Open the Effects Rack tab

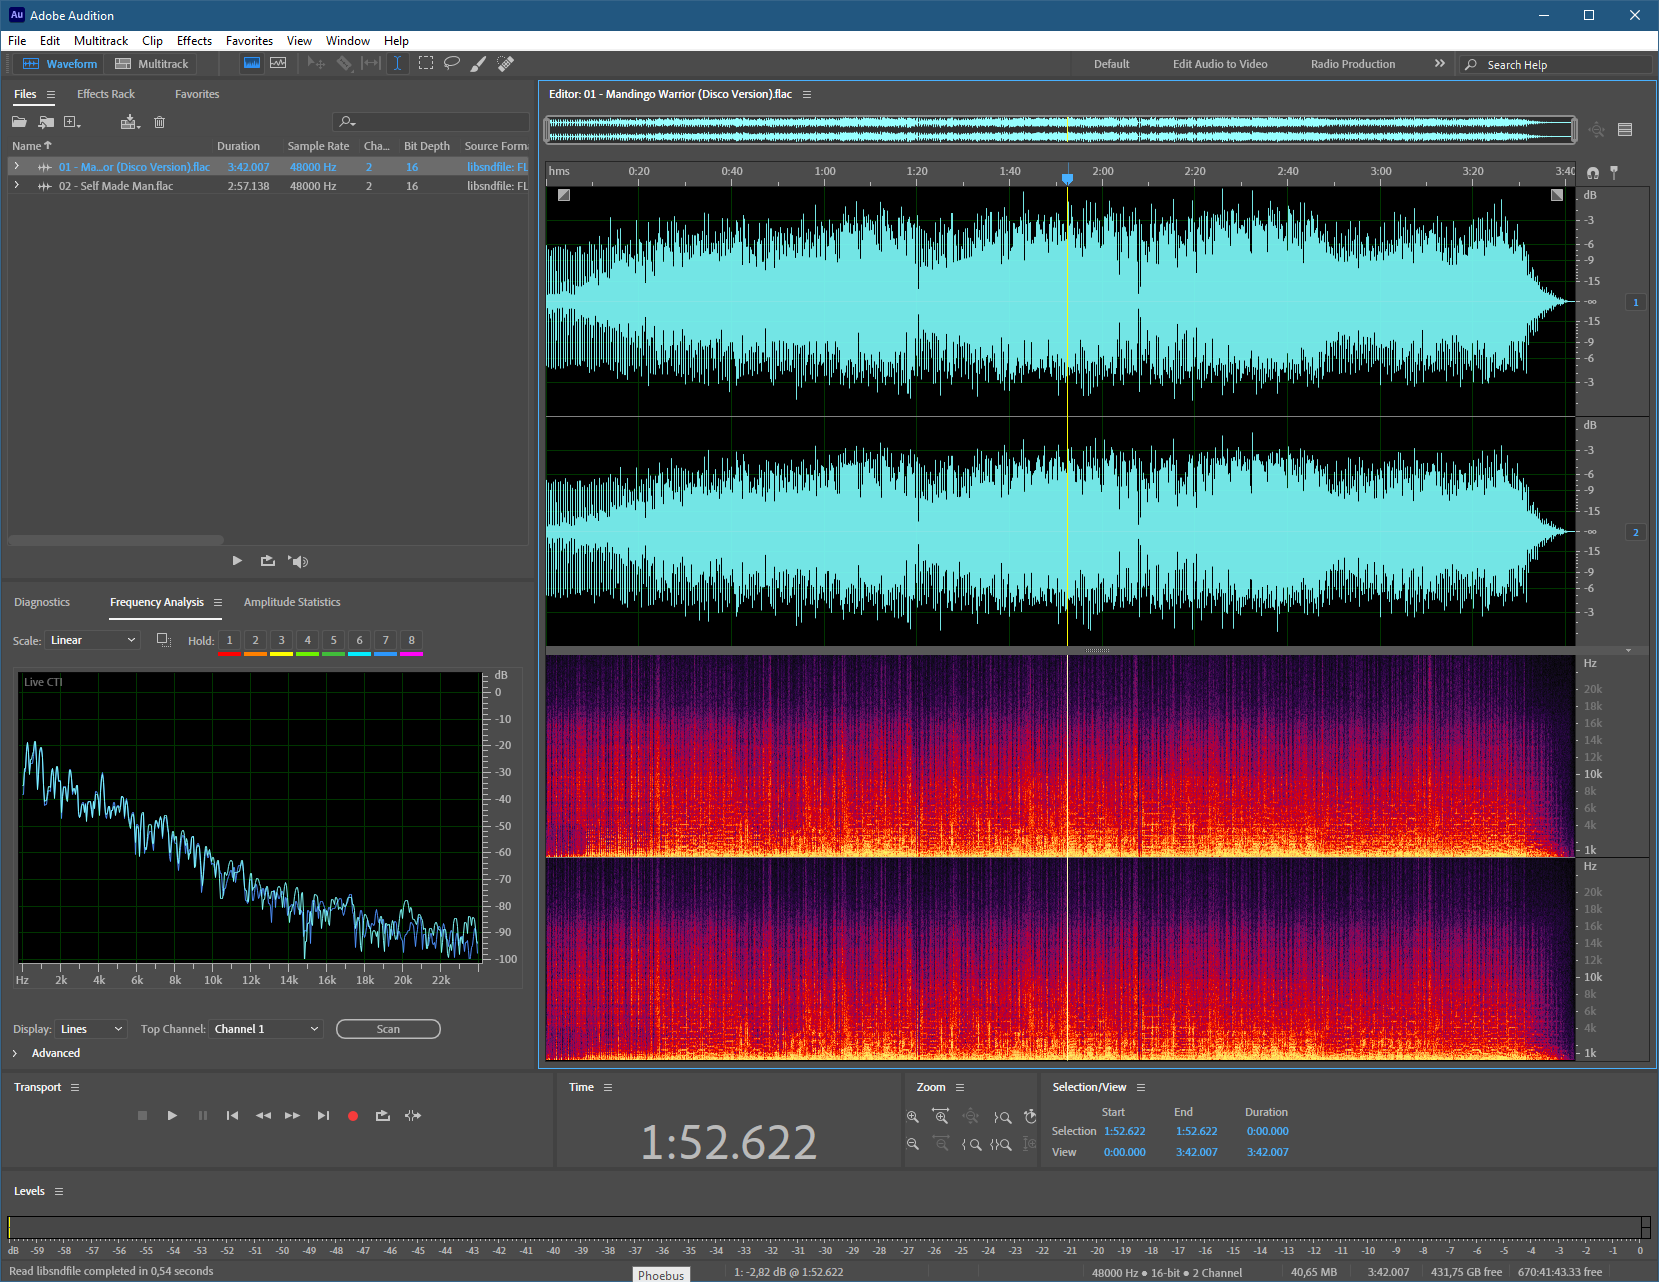click(106, 94)
